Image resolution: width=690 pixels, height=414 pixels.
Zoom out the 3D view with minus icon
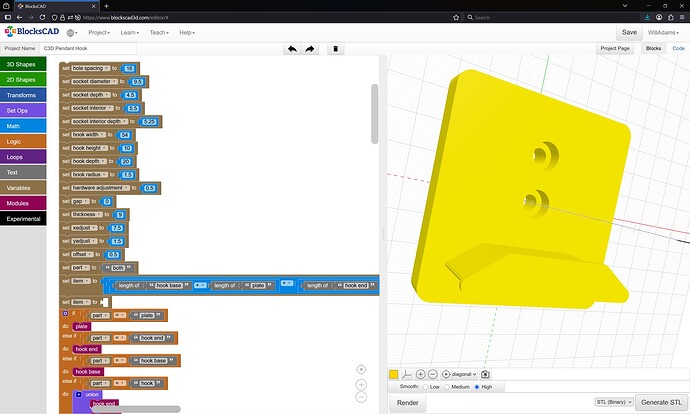point(433,374)
